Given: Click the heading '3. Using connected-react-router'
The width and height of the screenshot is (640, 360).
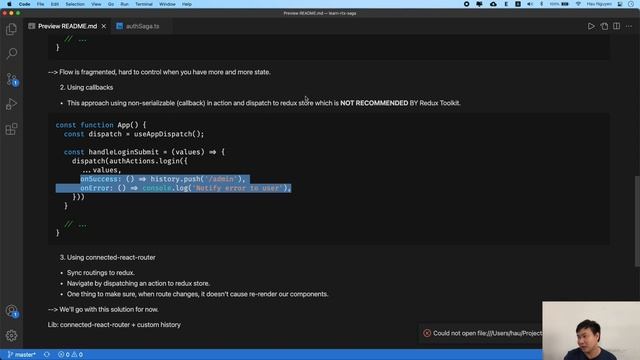Looking at the screenshot, I should coord(107,258).
